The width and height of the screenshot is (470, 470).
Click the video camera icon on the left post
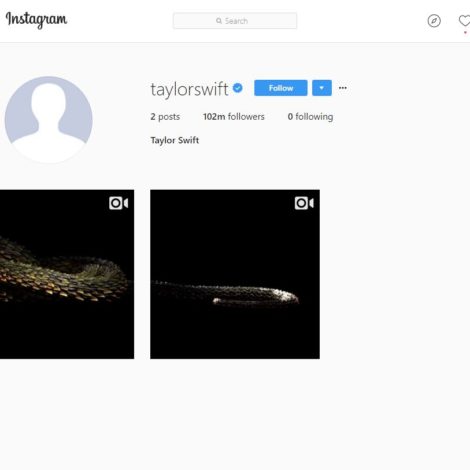click(119, 203)
